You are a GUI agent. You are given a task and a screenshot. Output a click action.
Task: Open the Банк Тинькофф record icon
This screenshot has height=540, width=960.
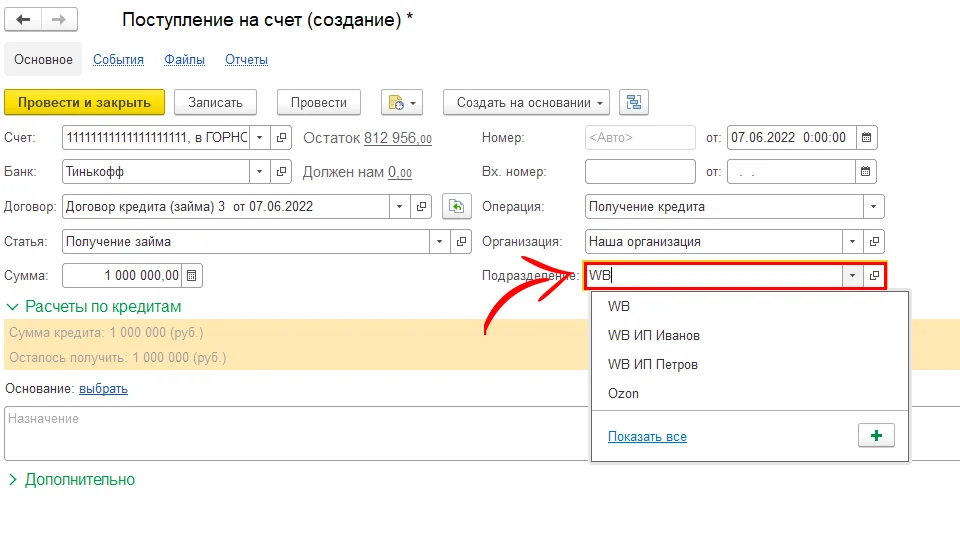coord(282,172)
